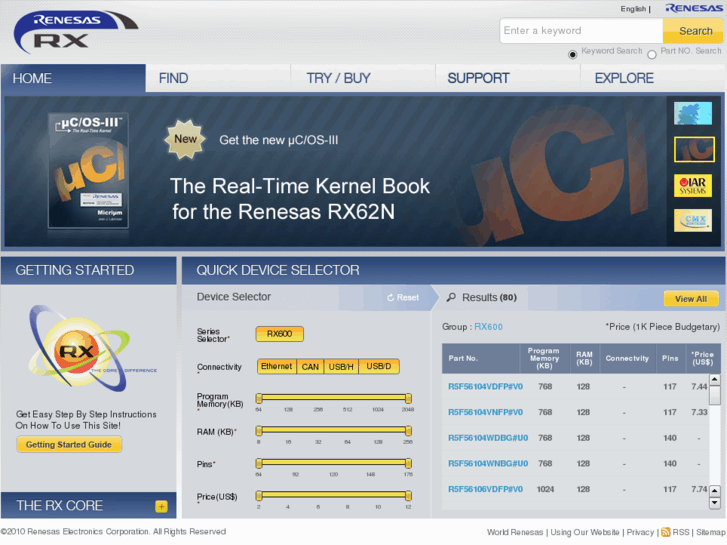Click the Connectivity column header
The height and width of the screenshot is (545, 727).
(627, 359)
